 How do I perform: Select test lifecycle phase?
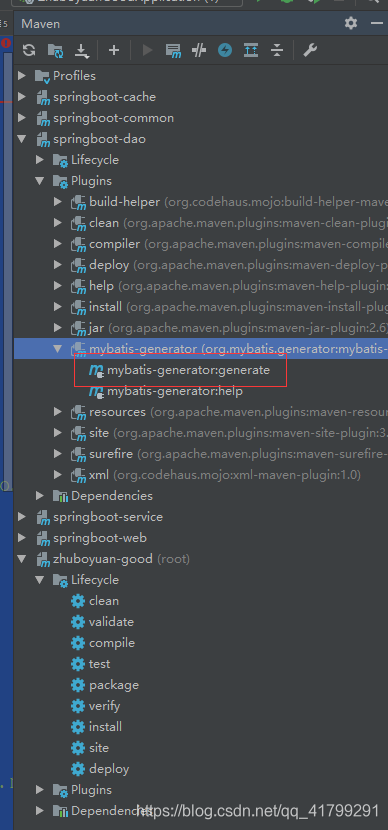coord(100,664)
